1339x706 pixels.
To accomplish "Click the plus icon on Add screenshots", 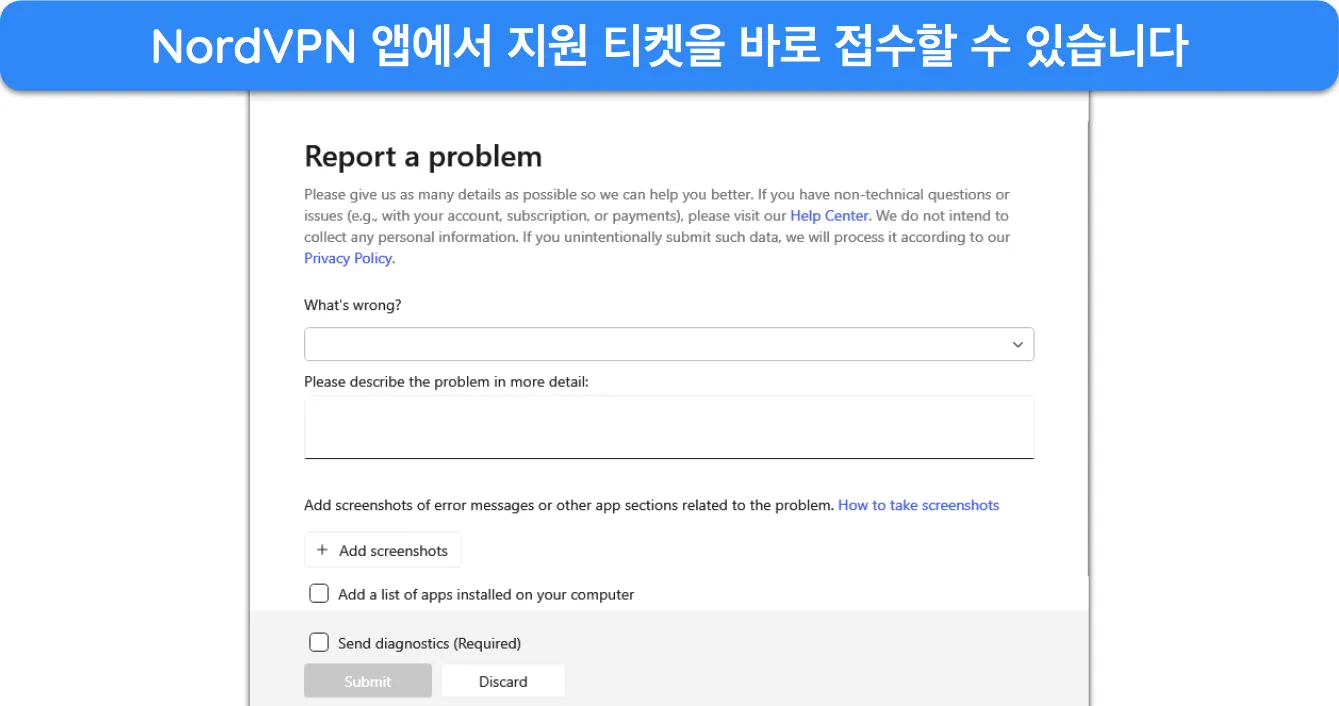I will click(322, 550).
